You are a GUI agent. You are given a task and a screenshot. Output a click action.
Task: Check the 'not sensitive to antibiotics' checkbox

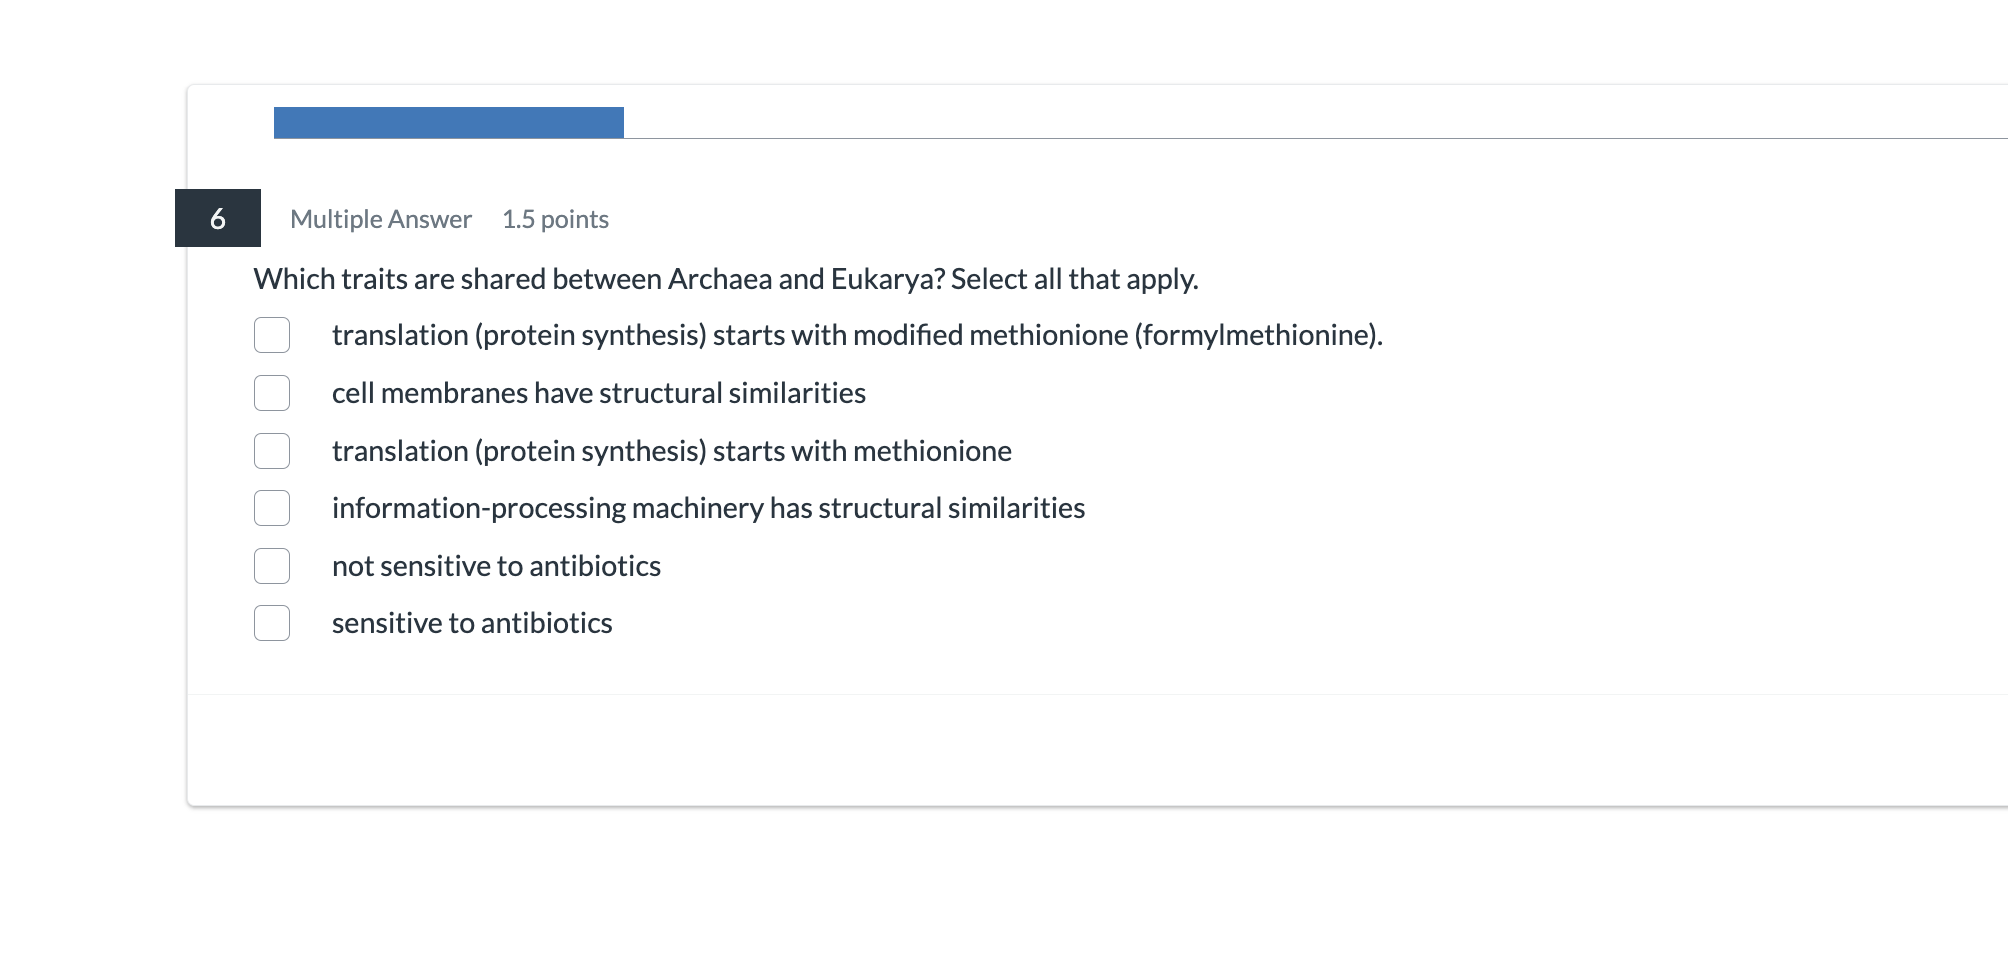point(271,566)
